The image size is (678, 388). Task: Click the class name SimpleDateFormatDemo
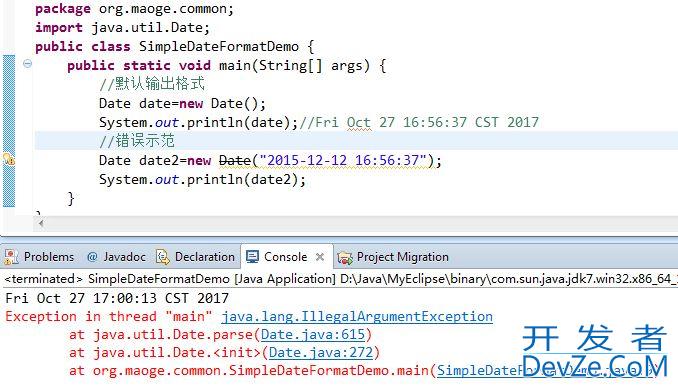coord(219,46)
